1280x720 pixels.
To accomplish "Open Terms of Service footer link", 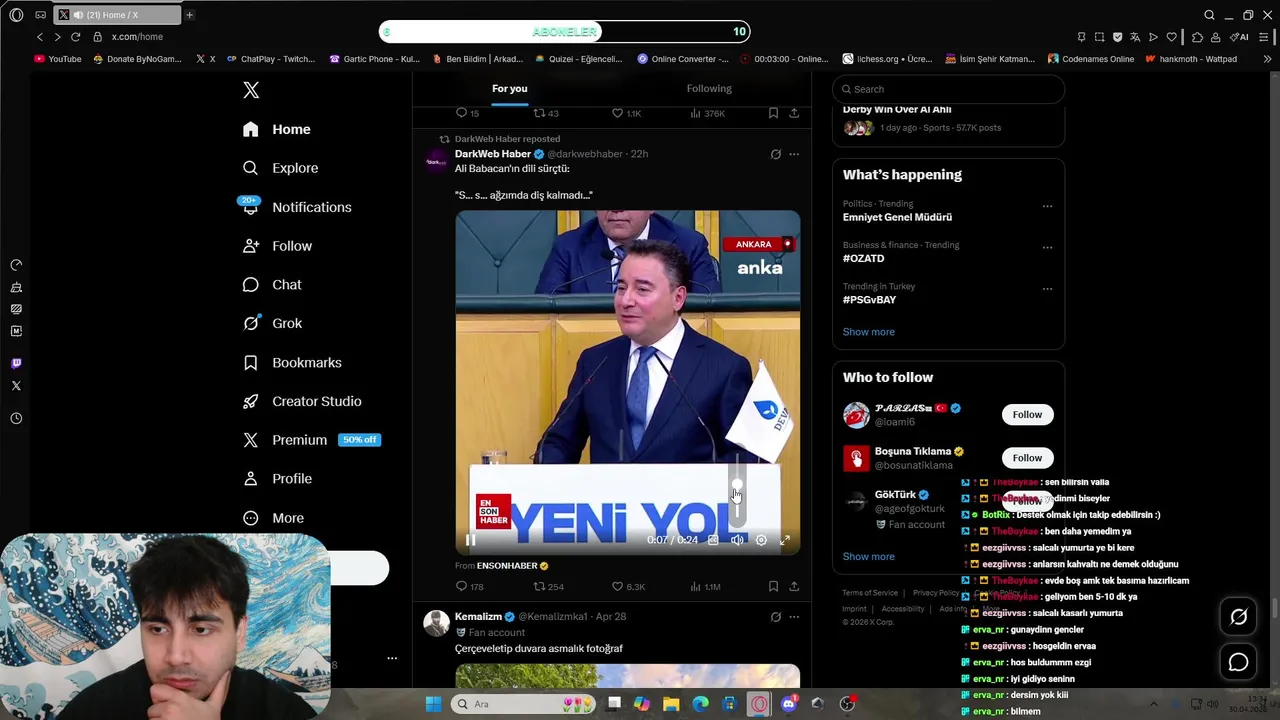I will click(870, 593).
